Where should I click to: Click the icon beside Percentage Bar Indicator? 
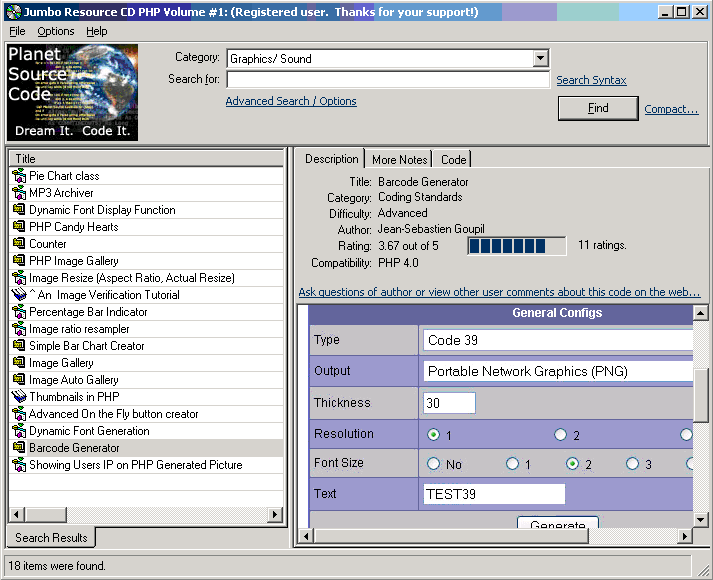[19, 312]
